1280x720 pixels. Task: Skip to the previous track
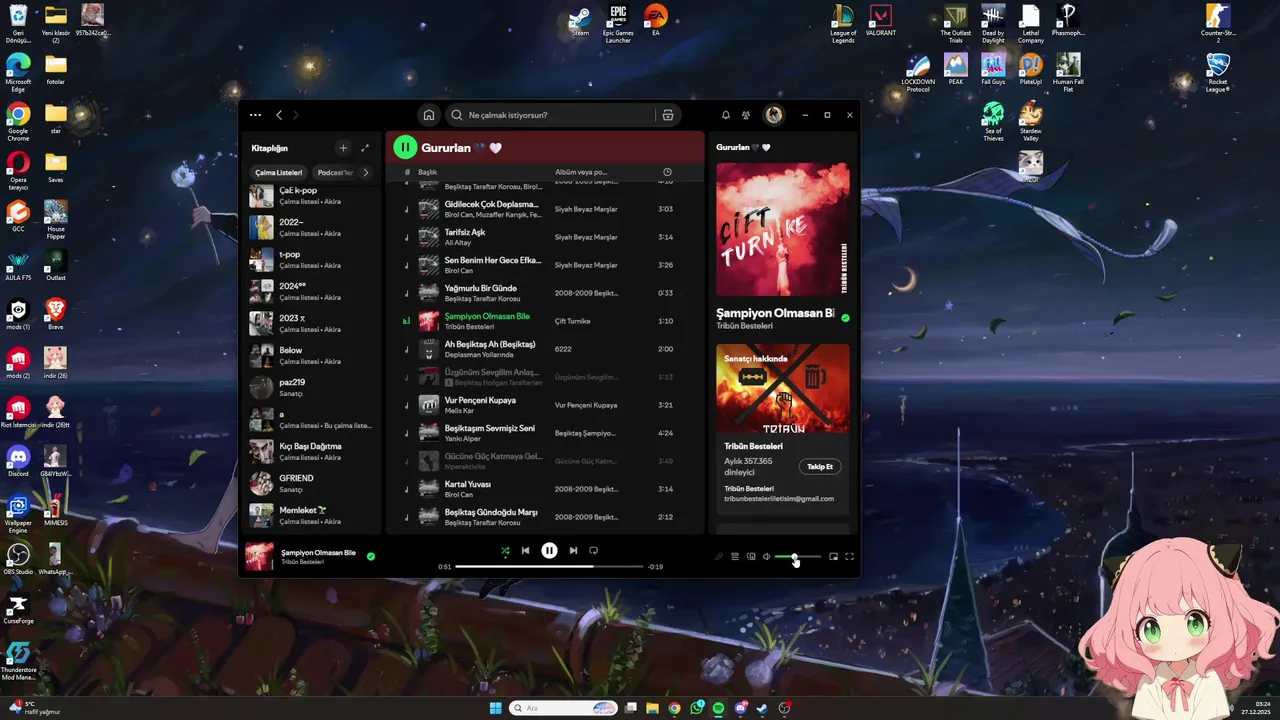[x=525, y=550]
